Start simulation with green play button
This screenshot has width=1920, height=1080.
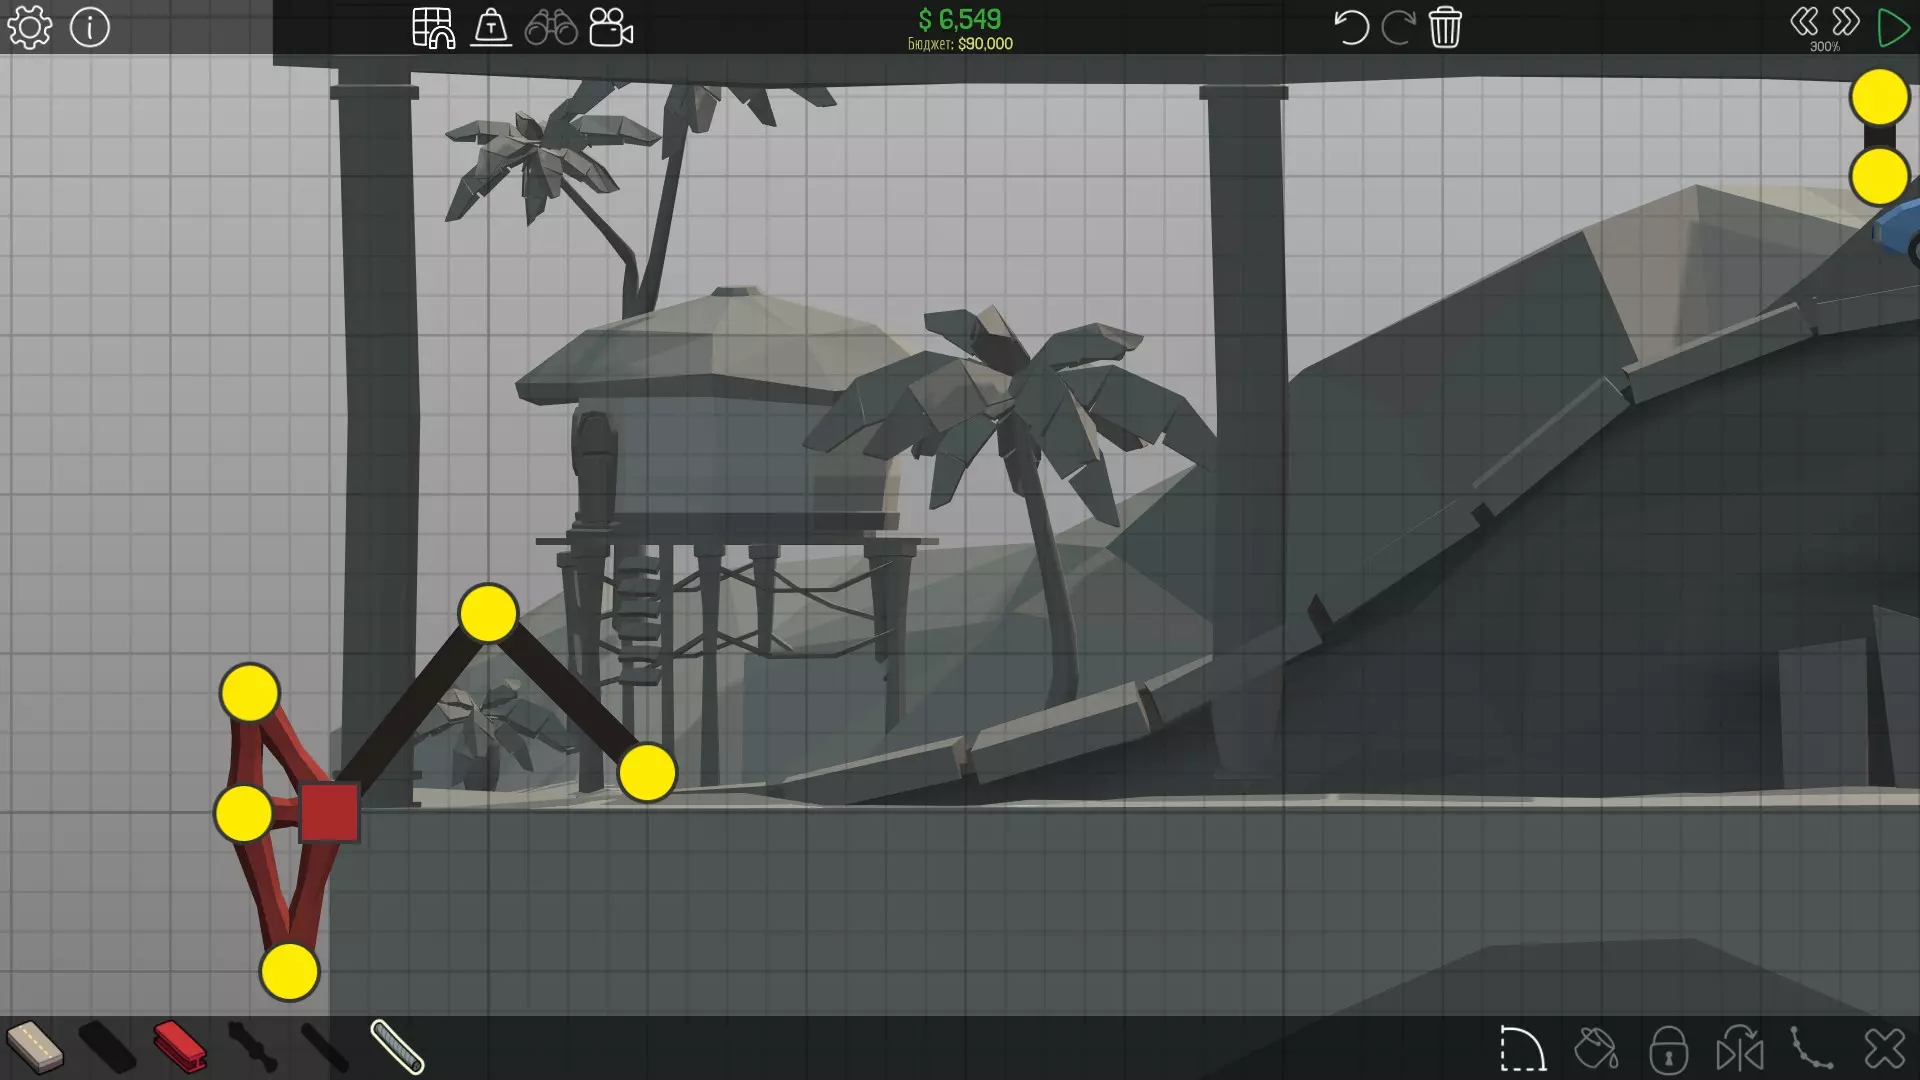[1893, 27]
